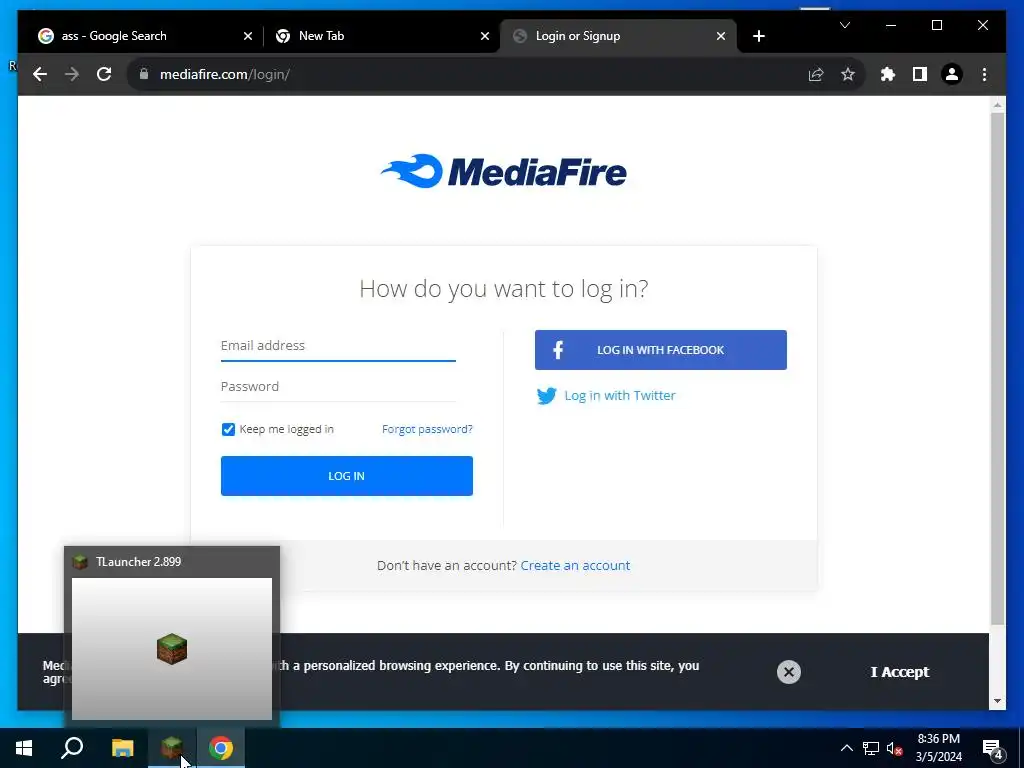This screenshot has width=1024, height=768.
Task: Maximize the Chrome window
Action: coord(936,25)
